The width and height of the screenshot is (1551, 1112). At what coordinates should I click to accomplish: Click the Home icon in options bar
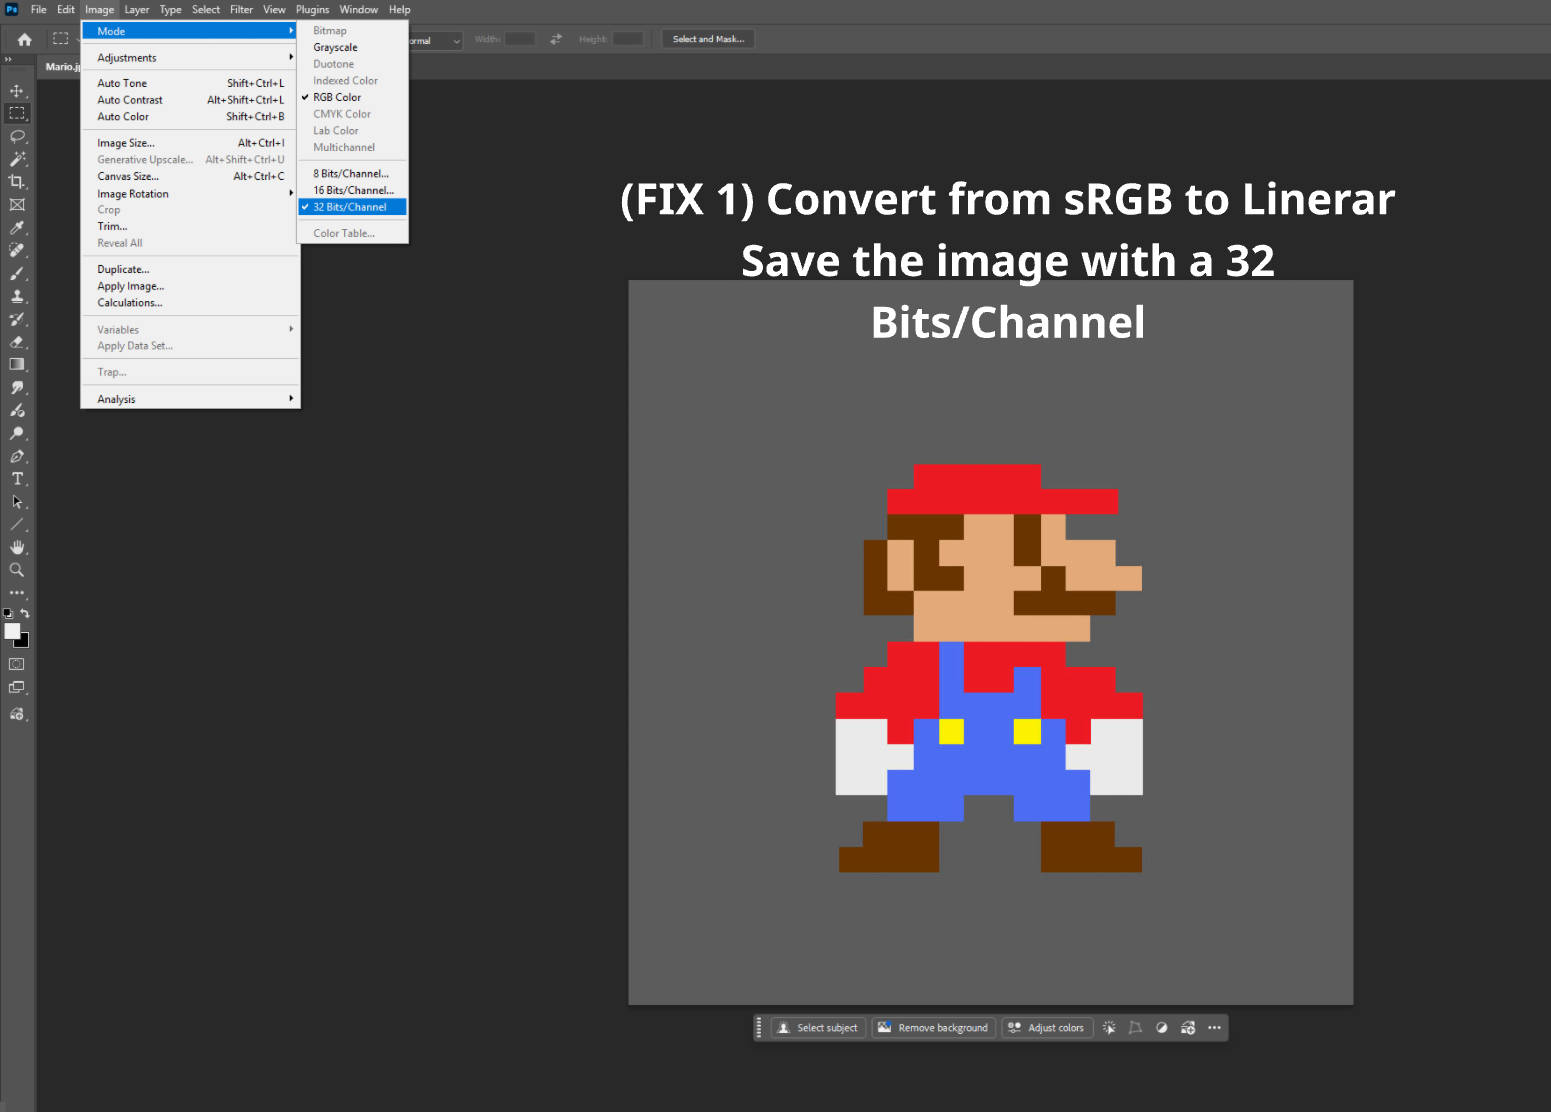(25, 39)
